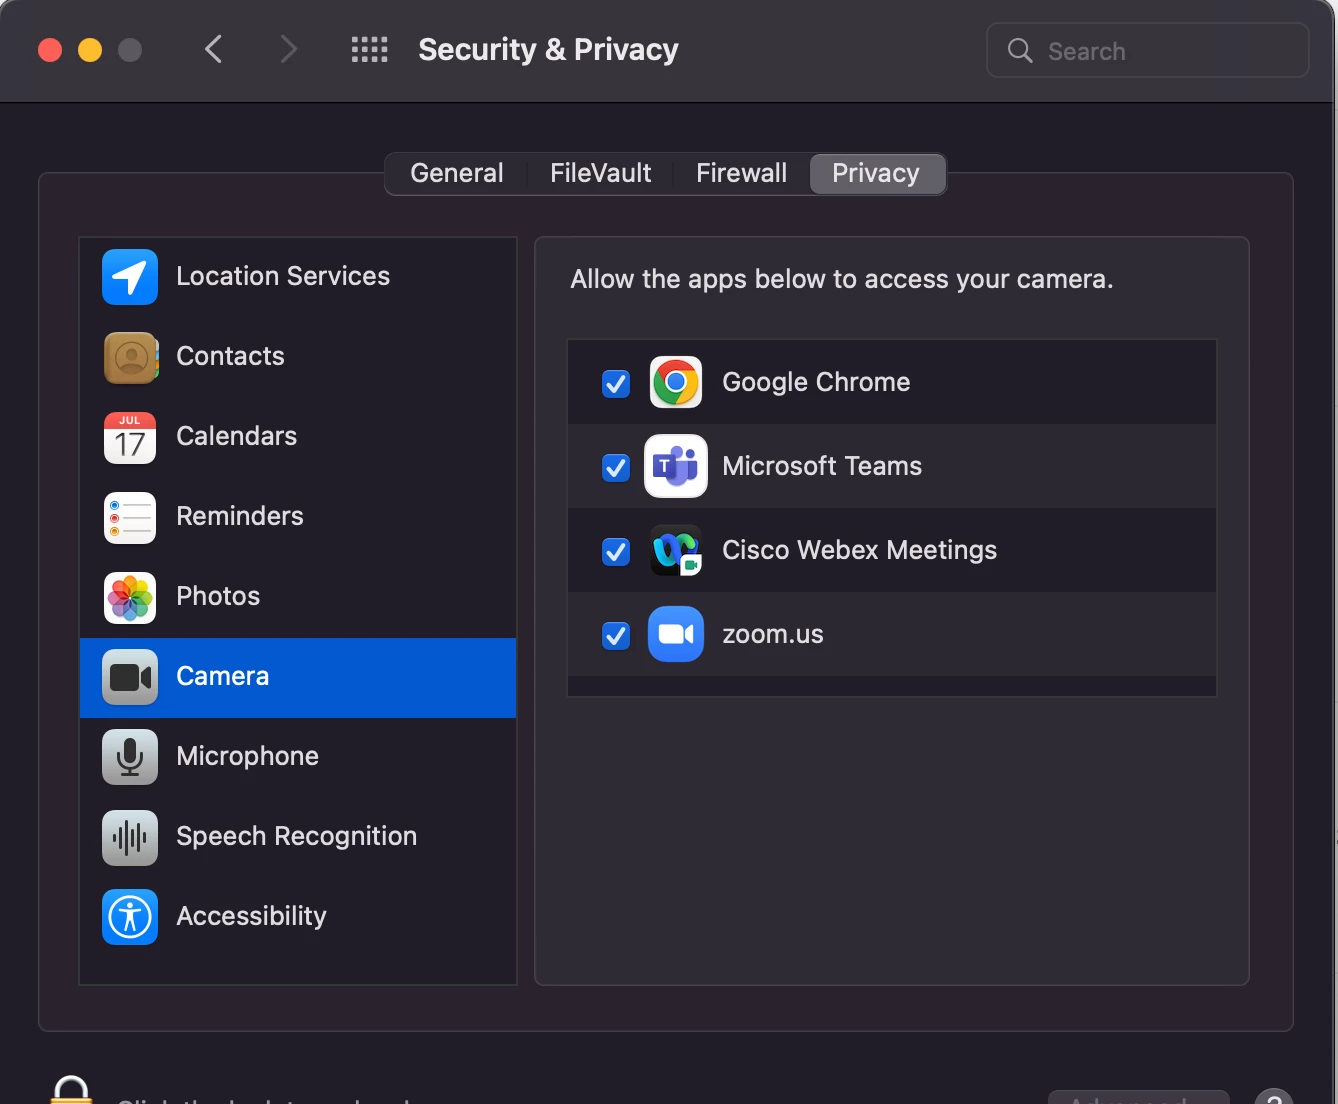1338x1104 pixels.
Task: Select the Camera label in the sidebar
Action: (222, 676)
